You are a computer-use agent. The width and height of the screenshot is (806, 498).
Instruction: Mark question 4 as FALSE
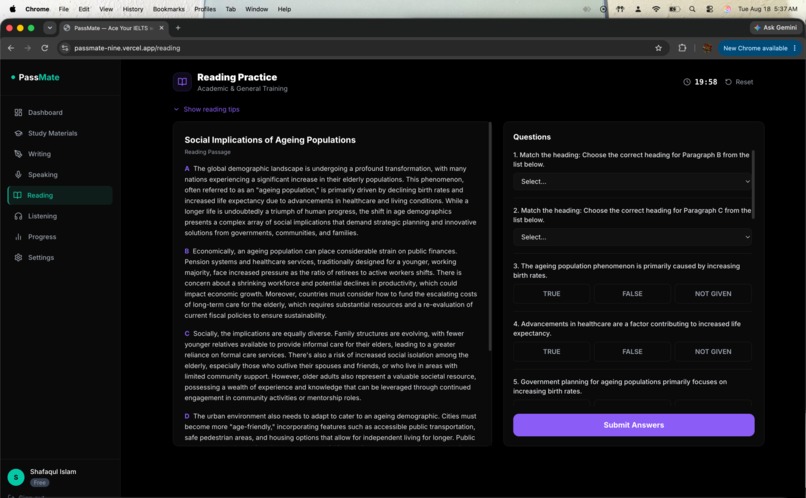point(632,352)
